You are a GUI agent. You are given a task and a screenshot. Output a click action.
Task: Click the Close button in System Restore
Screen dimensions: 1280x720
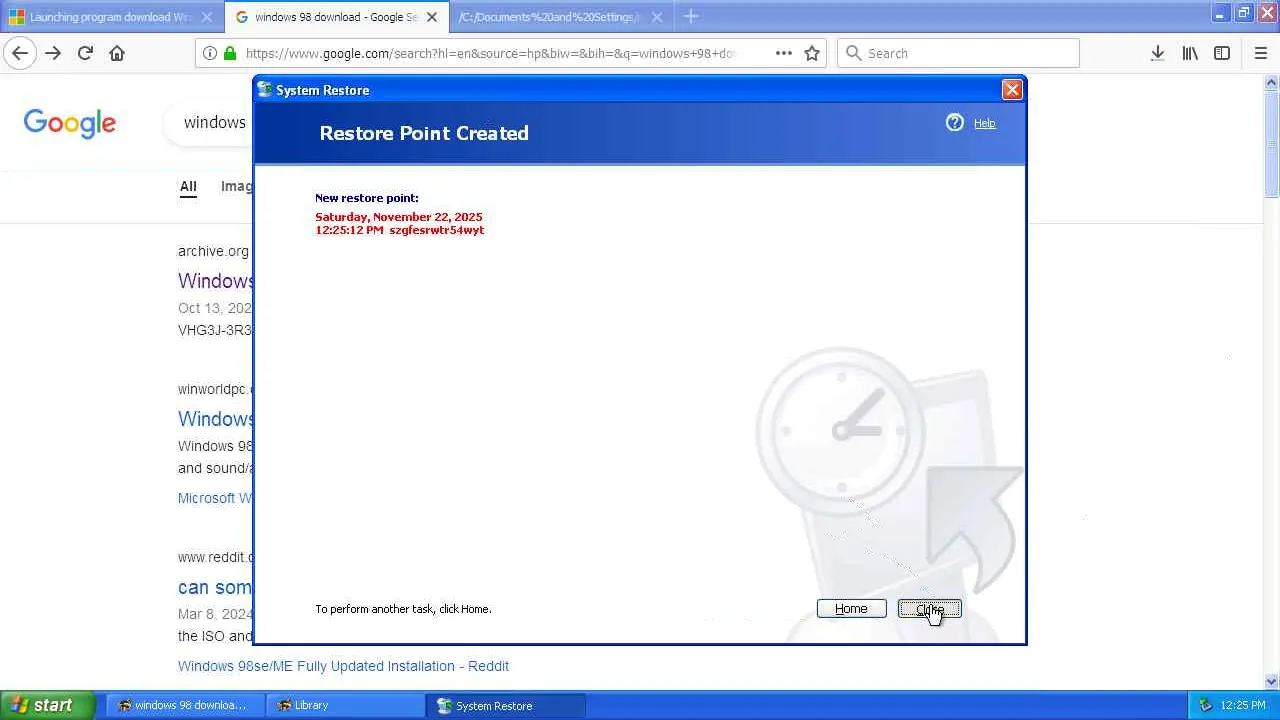[929, 609]
